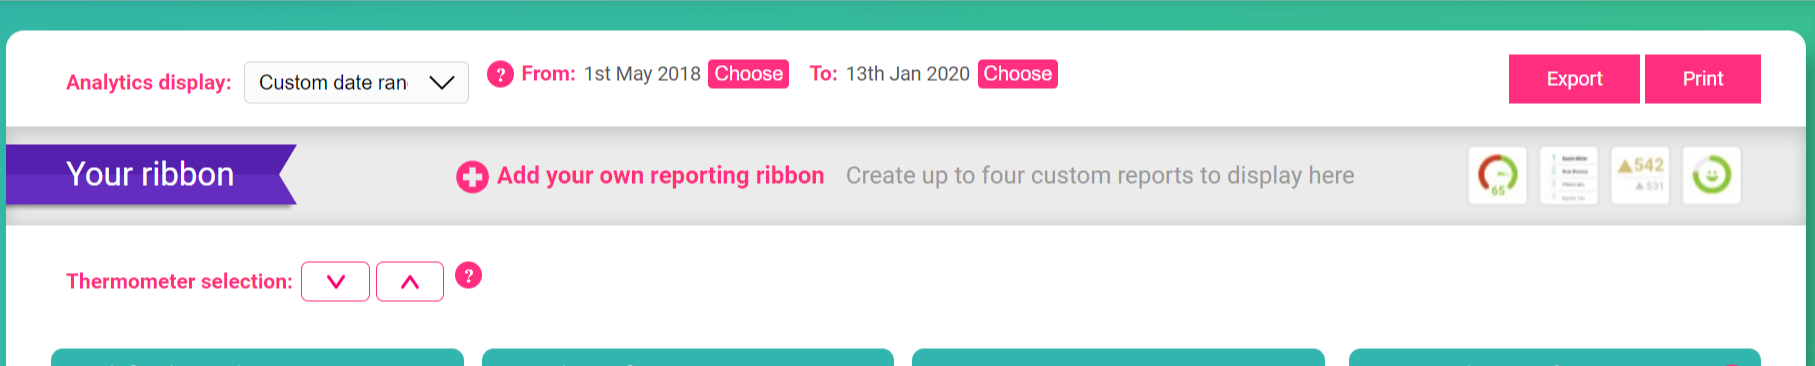Choose the To end date

[1017, 74]
